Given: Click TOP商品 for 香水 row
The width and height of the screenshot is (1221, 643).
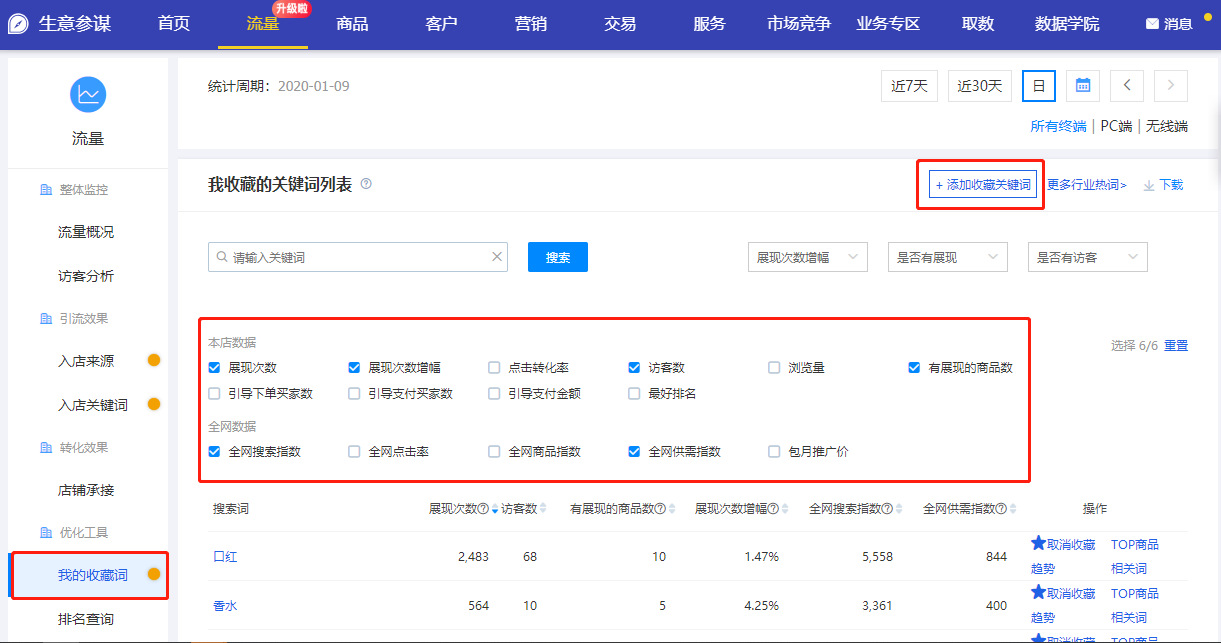Looking at the screenshot, I should click(x=1135, y=593).
